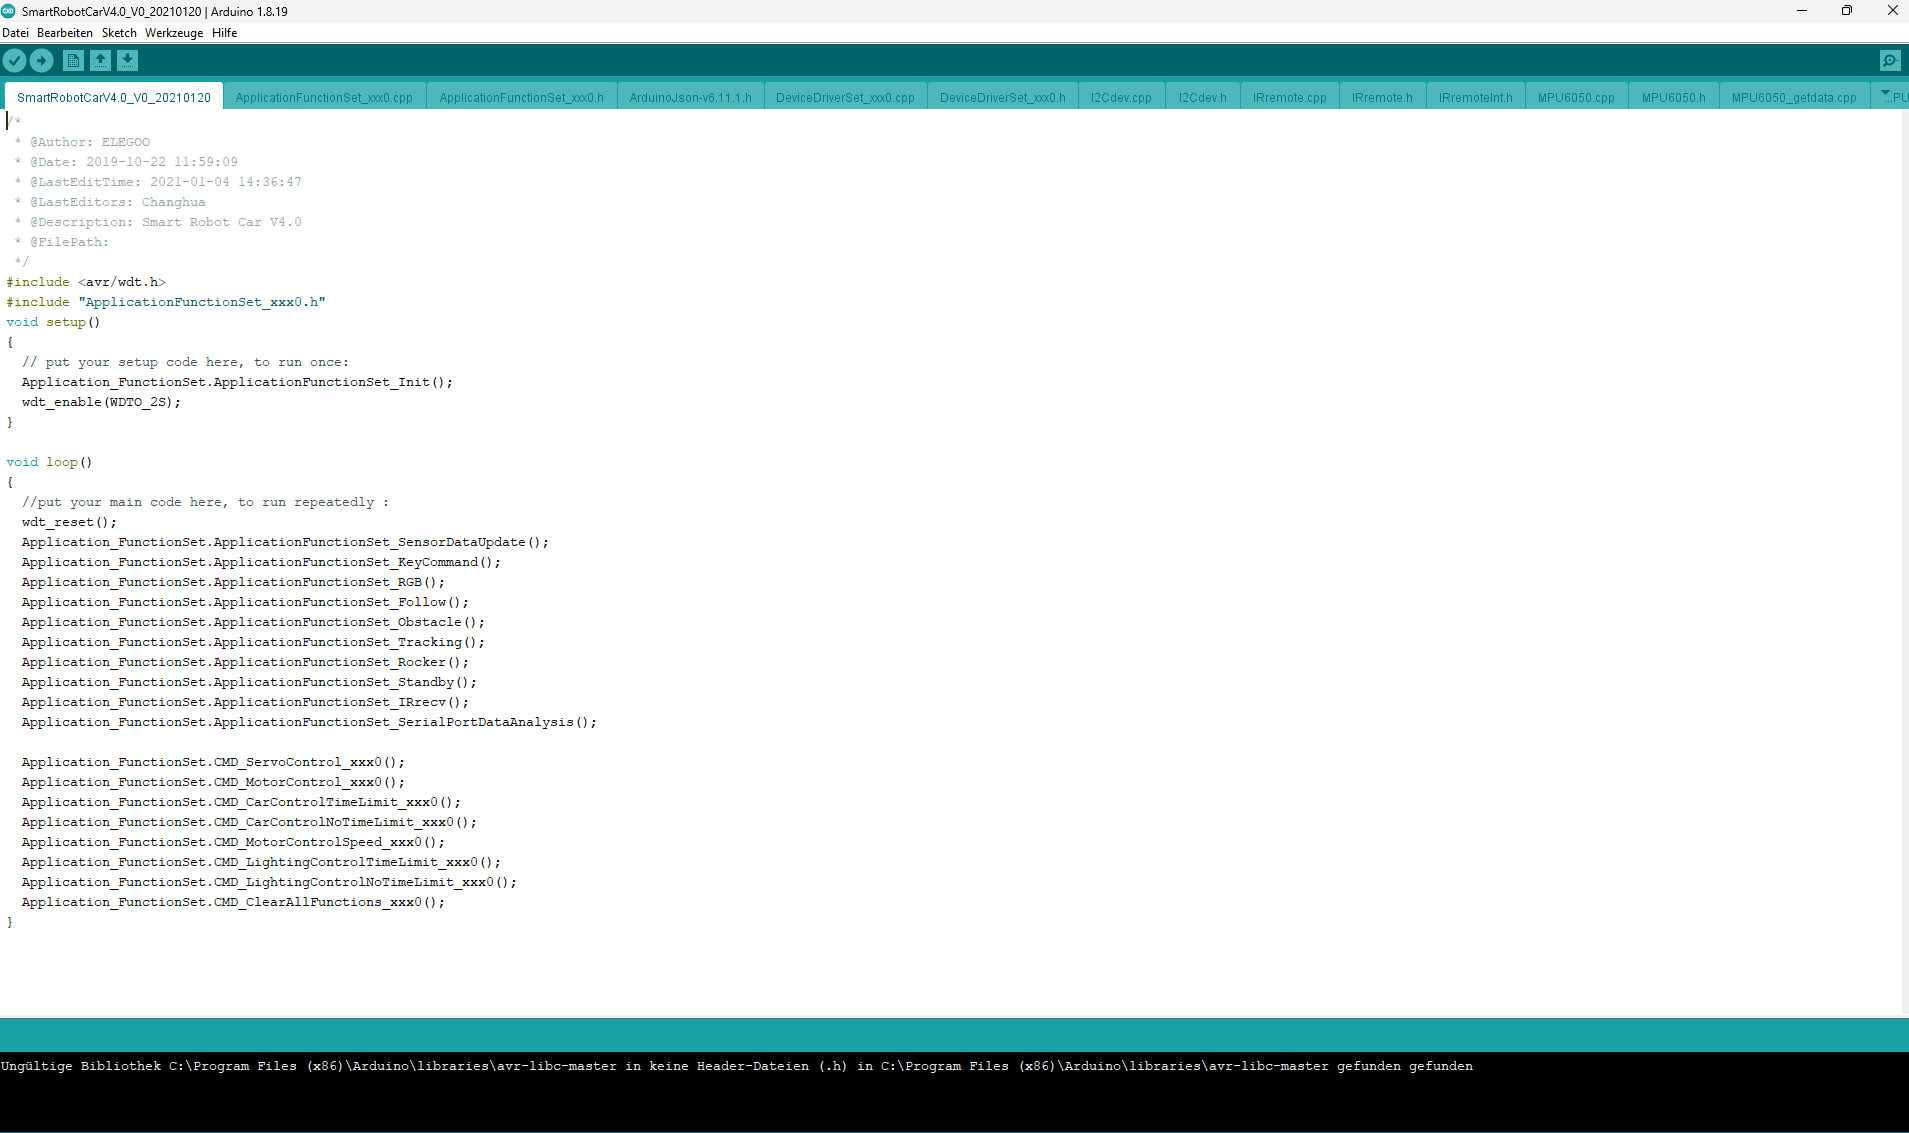Switch to ApplicationFunctionSet_xxx0.h tab
The width and height of the screenshot is (1909, 1133).
(521, 97)
